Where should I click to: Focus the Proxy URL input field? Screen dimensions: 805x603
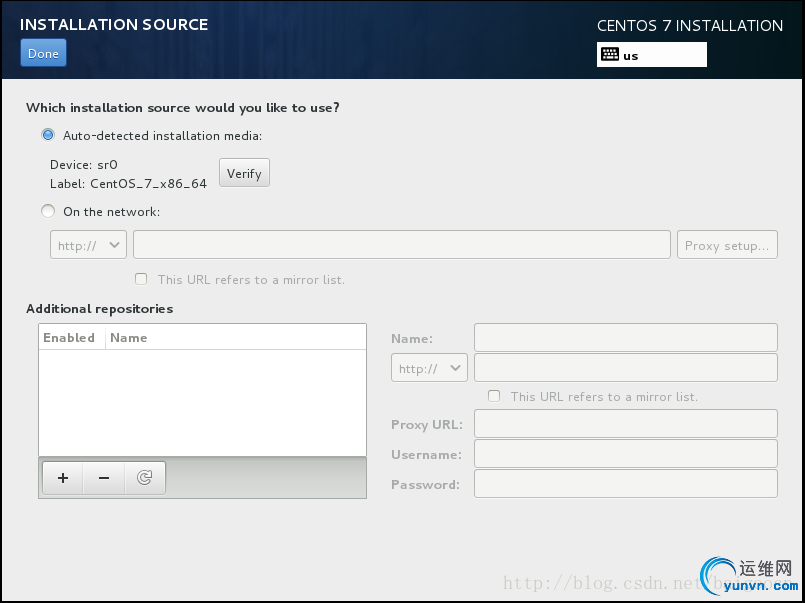point(626,423)
